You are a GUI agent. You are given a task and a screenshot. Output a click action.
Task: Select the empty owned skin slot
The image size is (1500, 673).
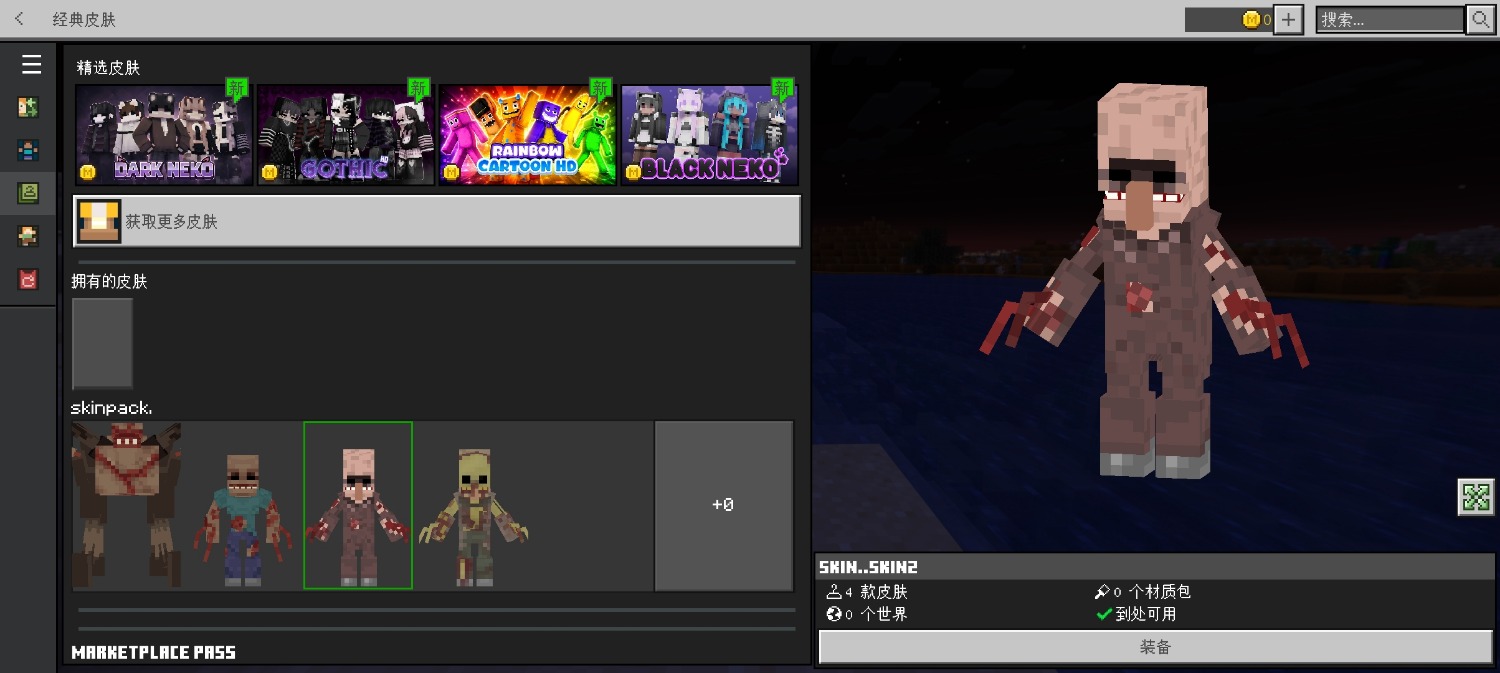pos(102,343)
